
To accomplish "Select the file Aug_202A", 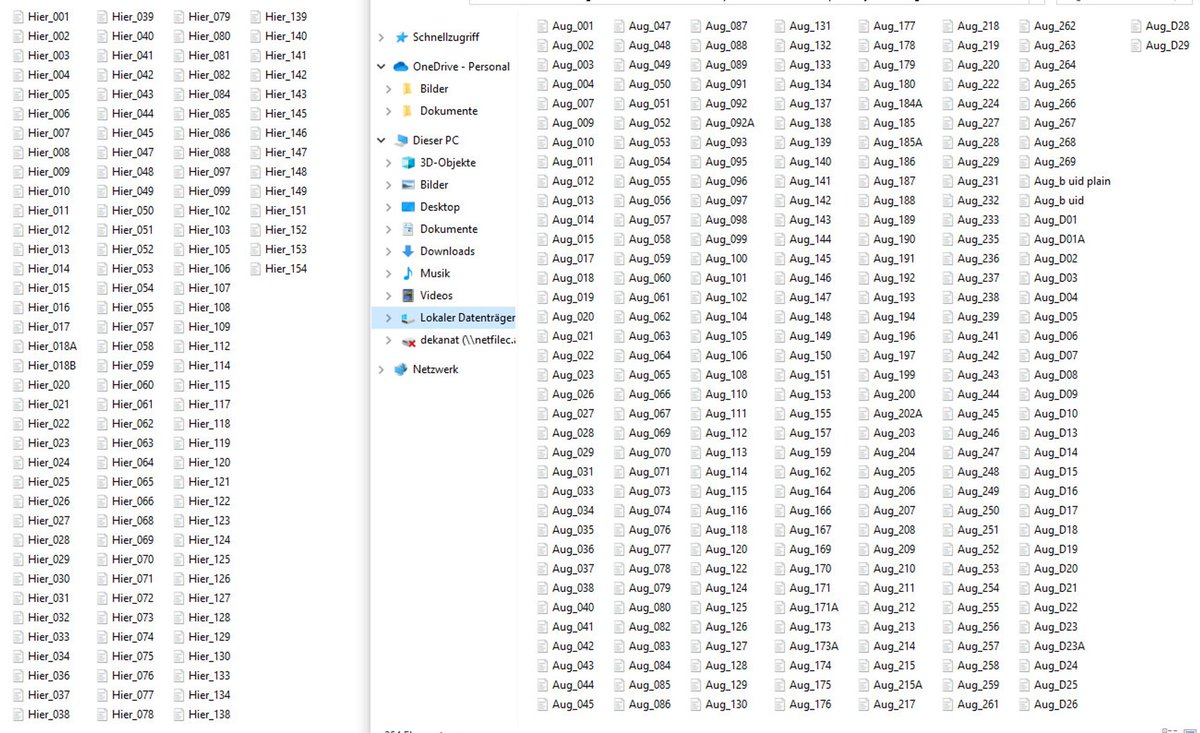I will (x=898, y=414).
